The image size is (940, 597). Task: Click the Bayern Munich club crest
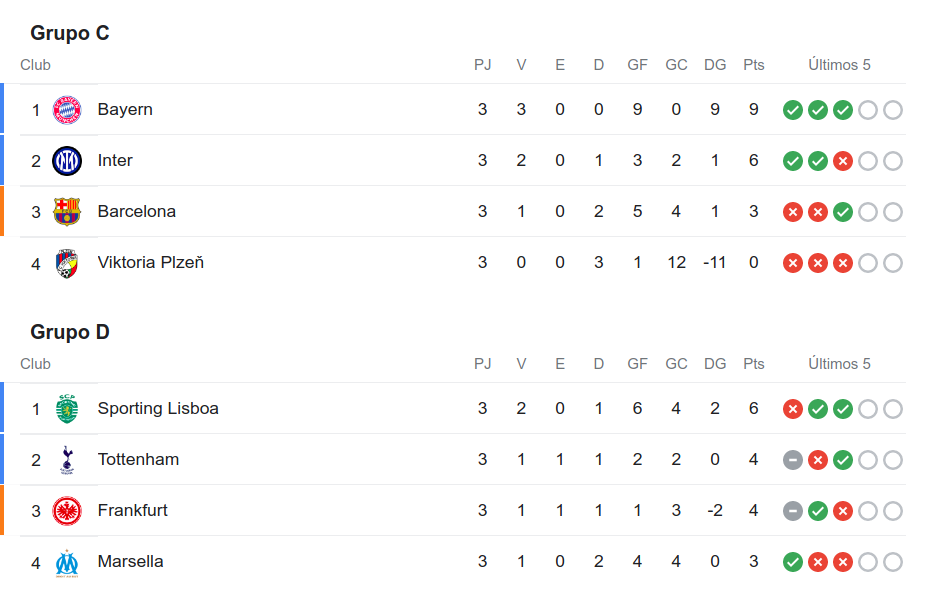pyautogui.click(x=67, y=110)
